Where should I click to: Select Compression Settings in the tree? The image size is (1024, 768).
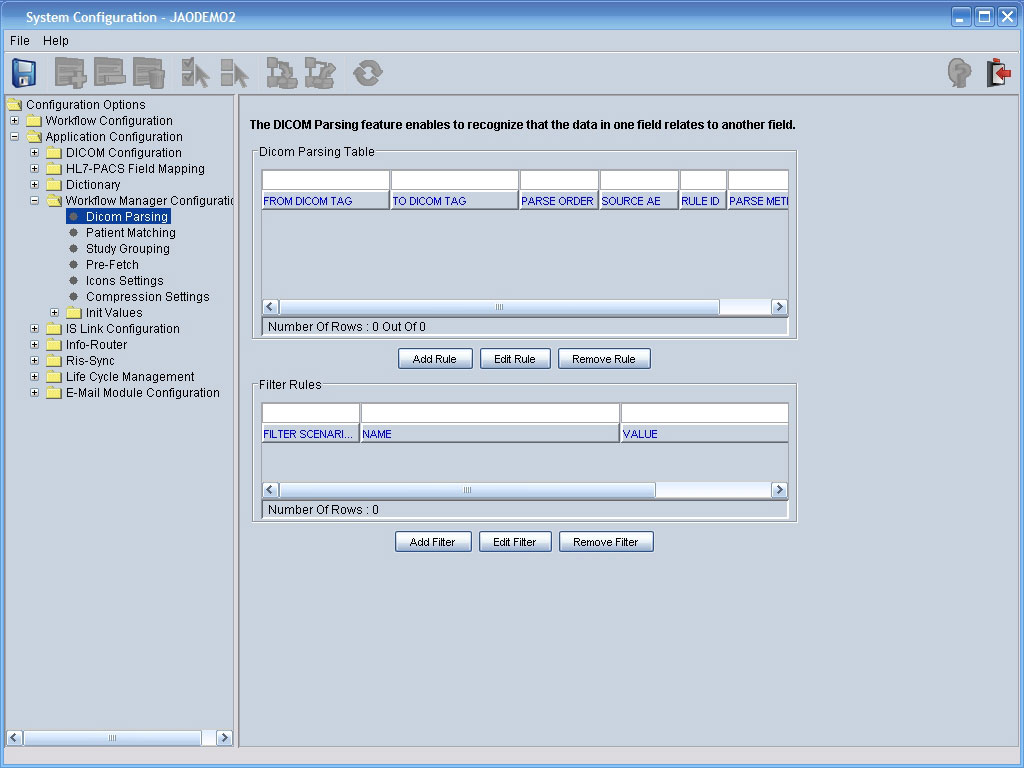[x=148, y=296]
